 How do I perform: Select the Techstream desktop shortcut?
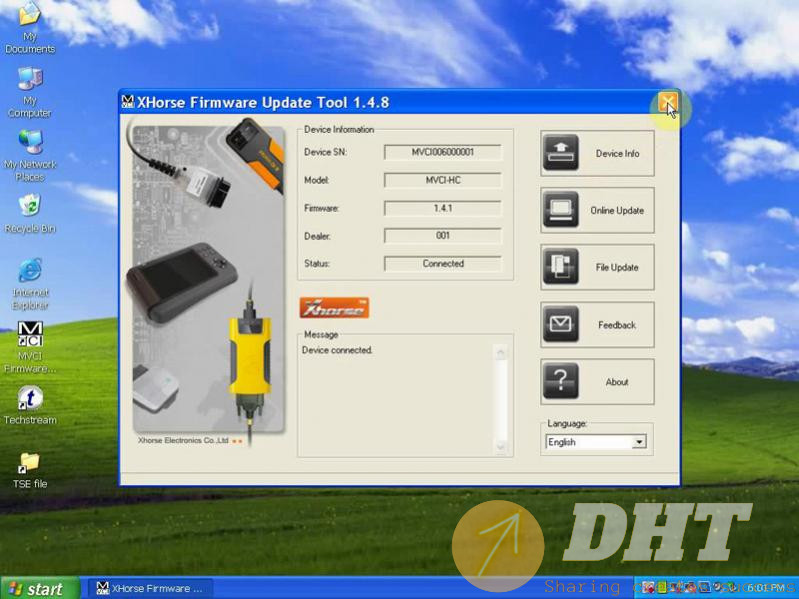coord(30,406)
